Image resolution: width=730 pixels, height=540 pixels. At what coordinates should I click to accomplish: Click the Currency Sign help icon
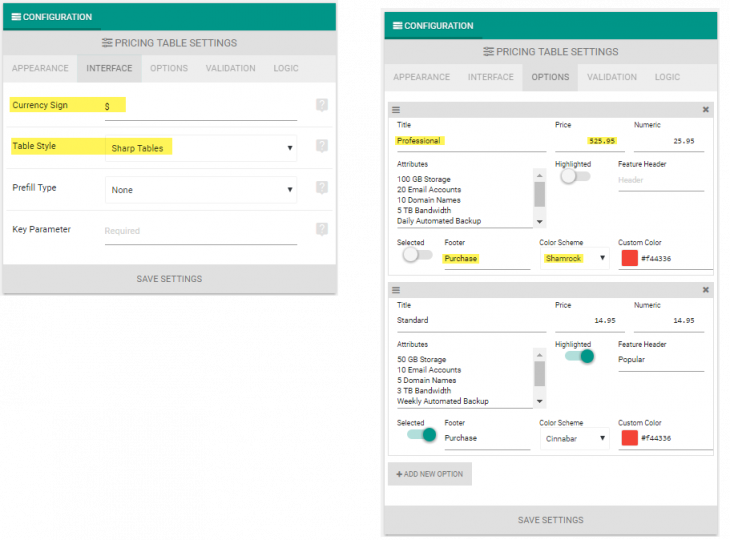pyautogui.click(x=322, y=105)
